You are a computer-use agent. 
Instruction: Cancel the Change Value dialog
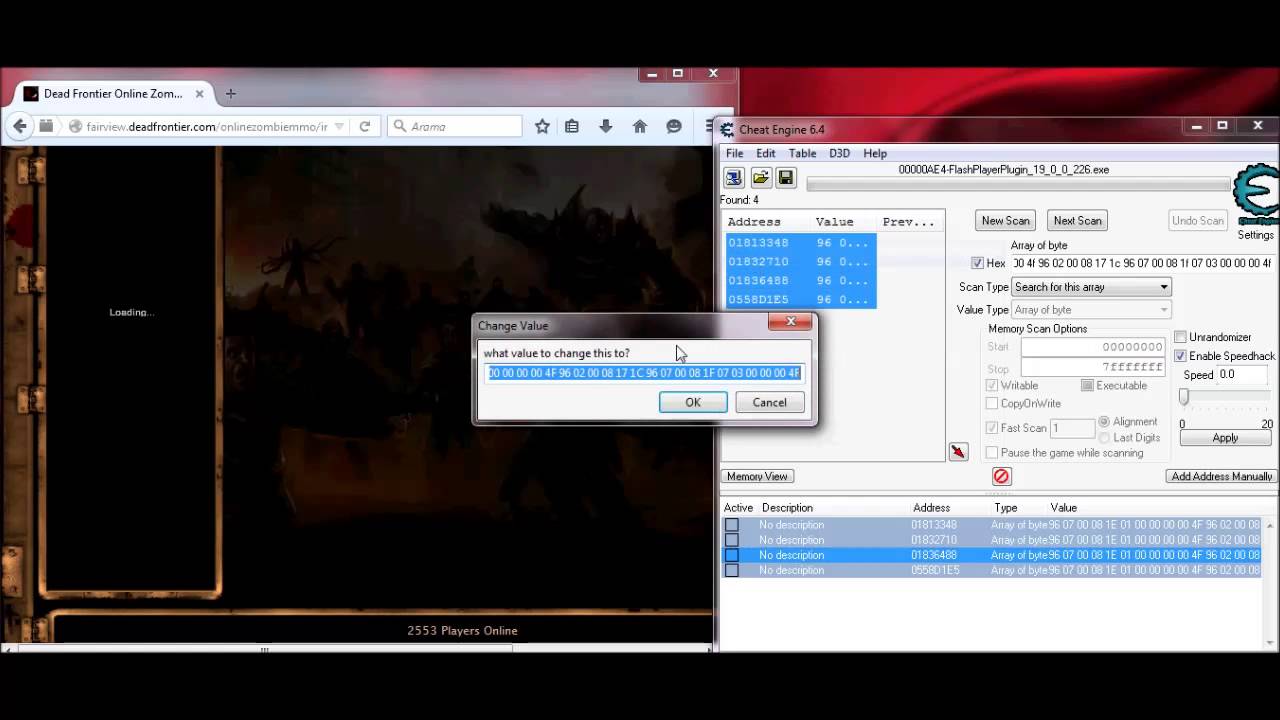point(770,402)
